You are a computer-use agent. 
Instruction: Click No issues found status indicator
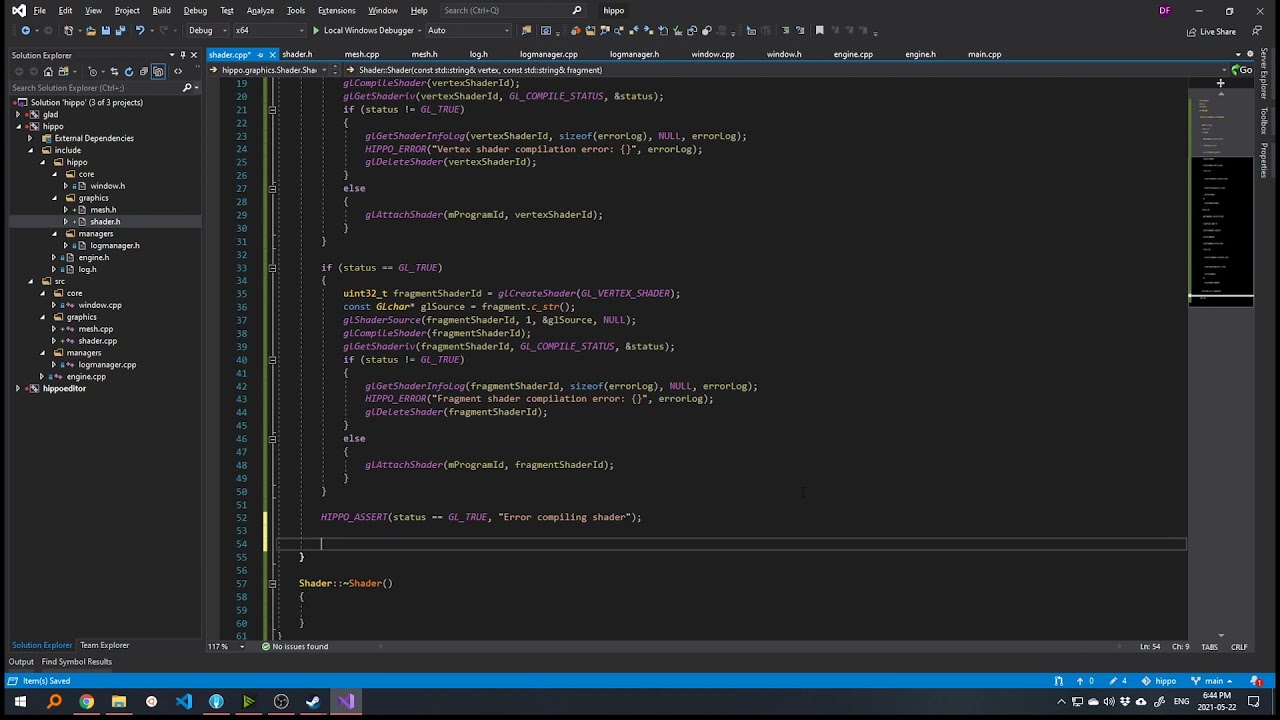click(295, 646)
